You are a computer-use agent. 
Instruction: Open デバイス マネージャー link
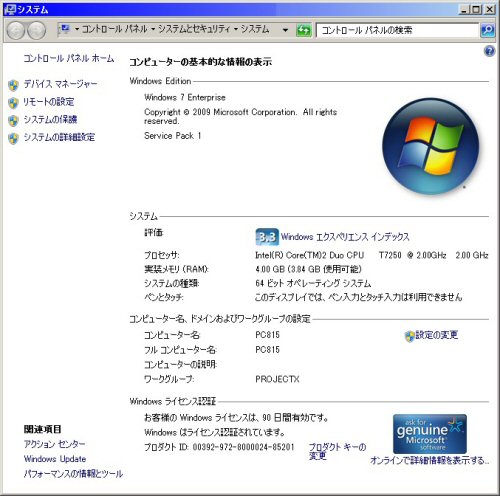tap(60, 84)
